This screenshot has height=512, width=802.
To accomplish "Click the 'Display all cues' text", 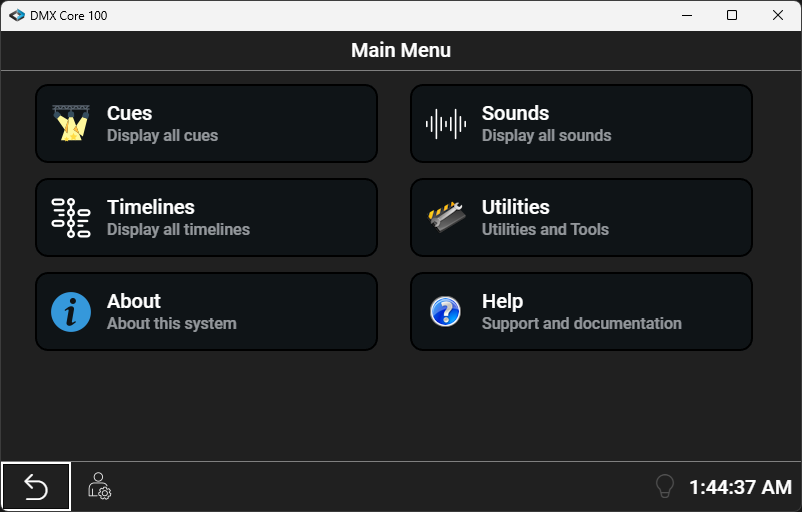I will coord(163,136).
